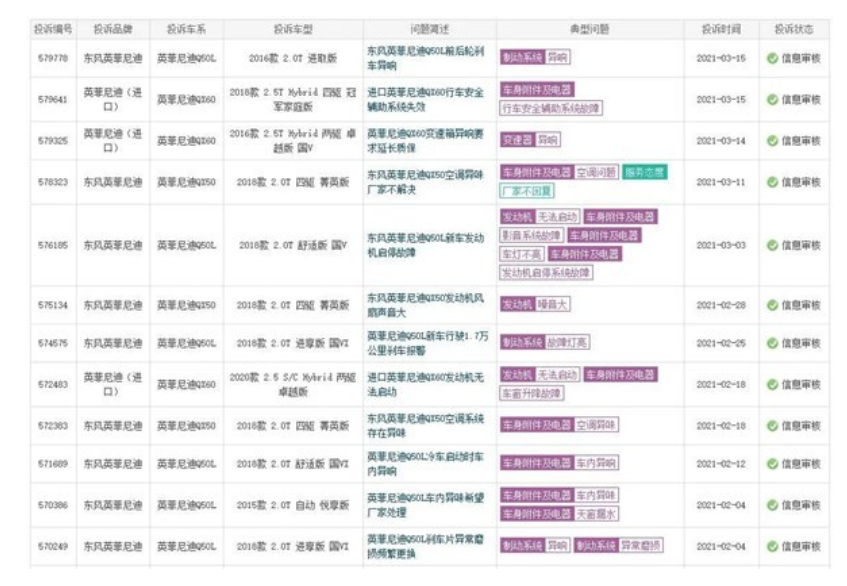Click green check status icon for complaint 570249

tap(772, 547)
